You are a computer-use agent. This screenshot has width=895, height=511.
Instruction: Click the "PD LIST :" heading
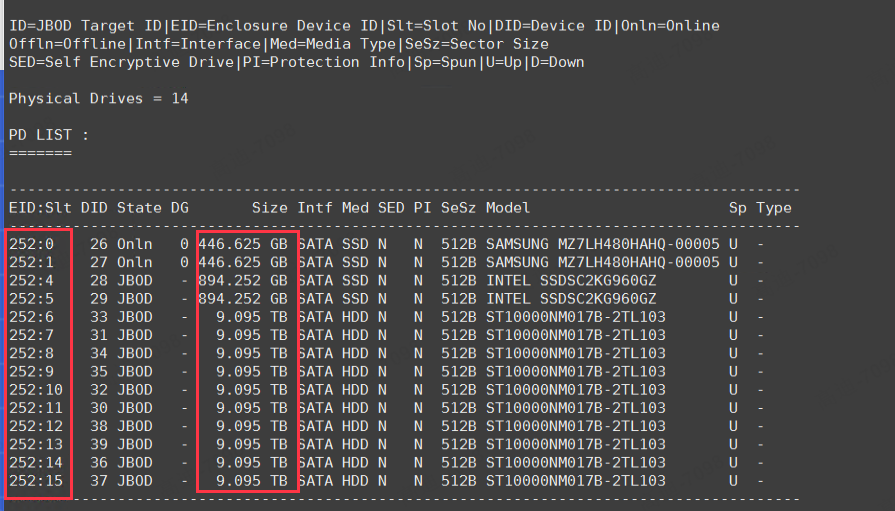pyautogui.click(x=49, y=134)
